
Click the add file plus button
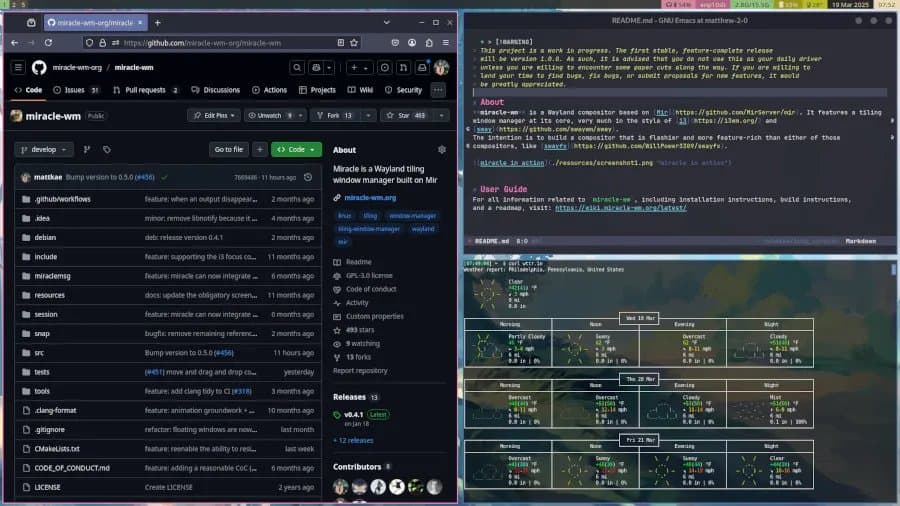260,150
